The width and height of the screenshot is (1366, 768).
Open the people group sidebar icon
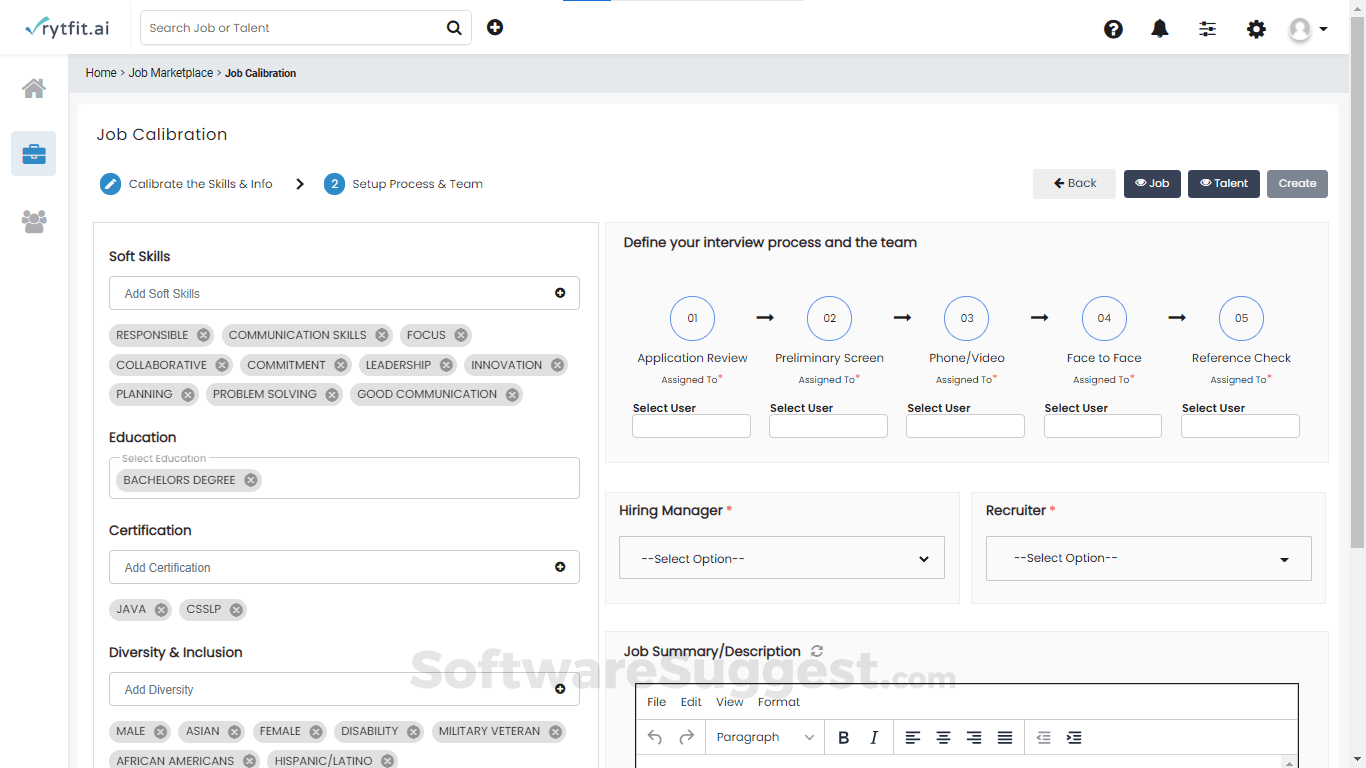(x=34, y=221)
